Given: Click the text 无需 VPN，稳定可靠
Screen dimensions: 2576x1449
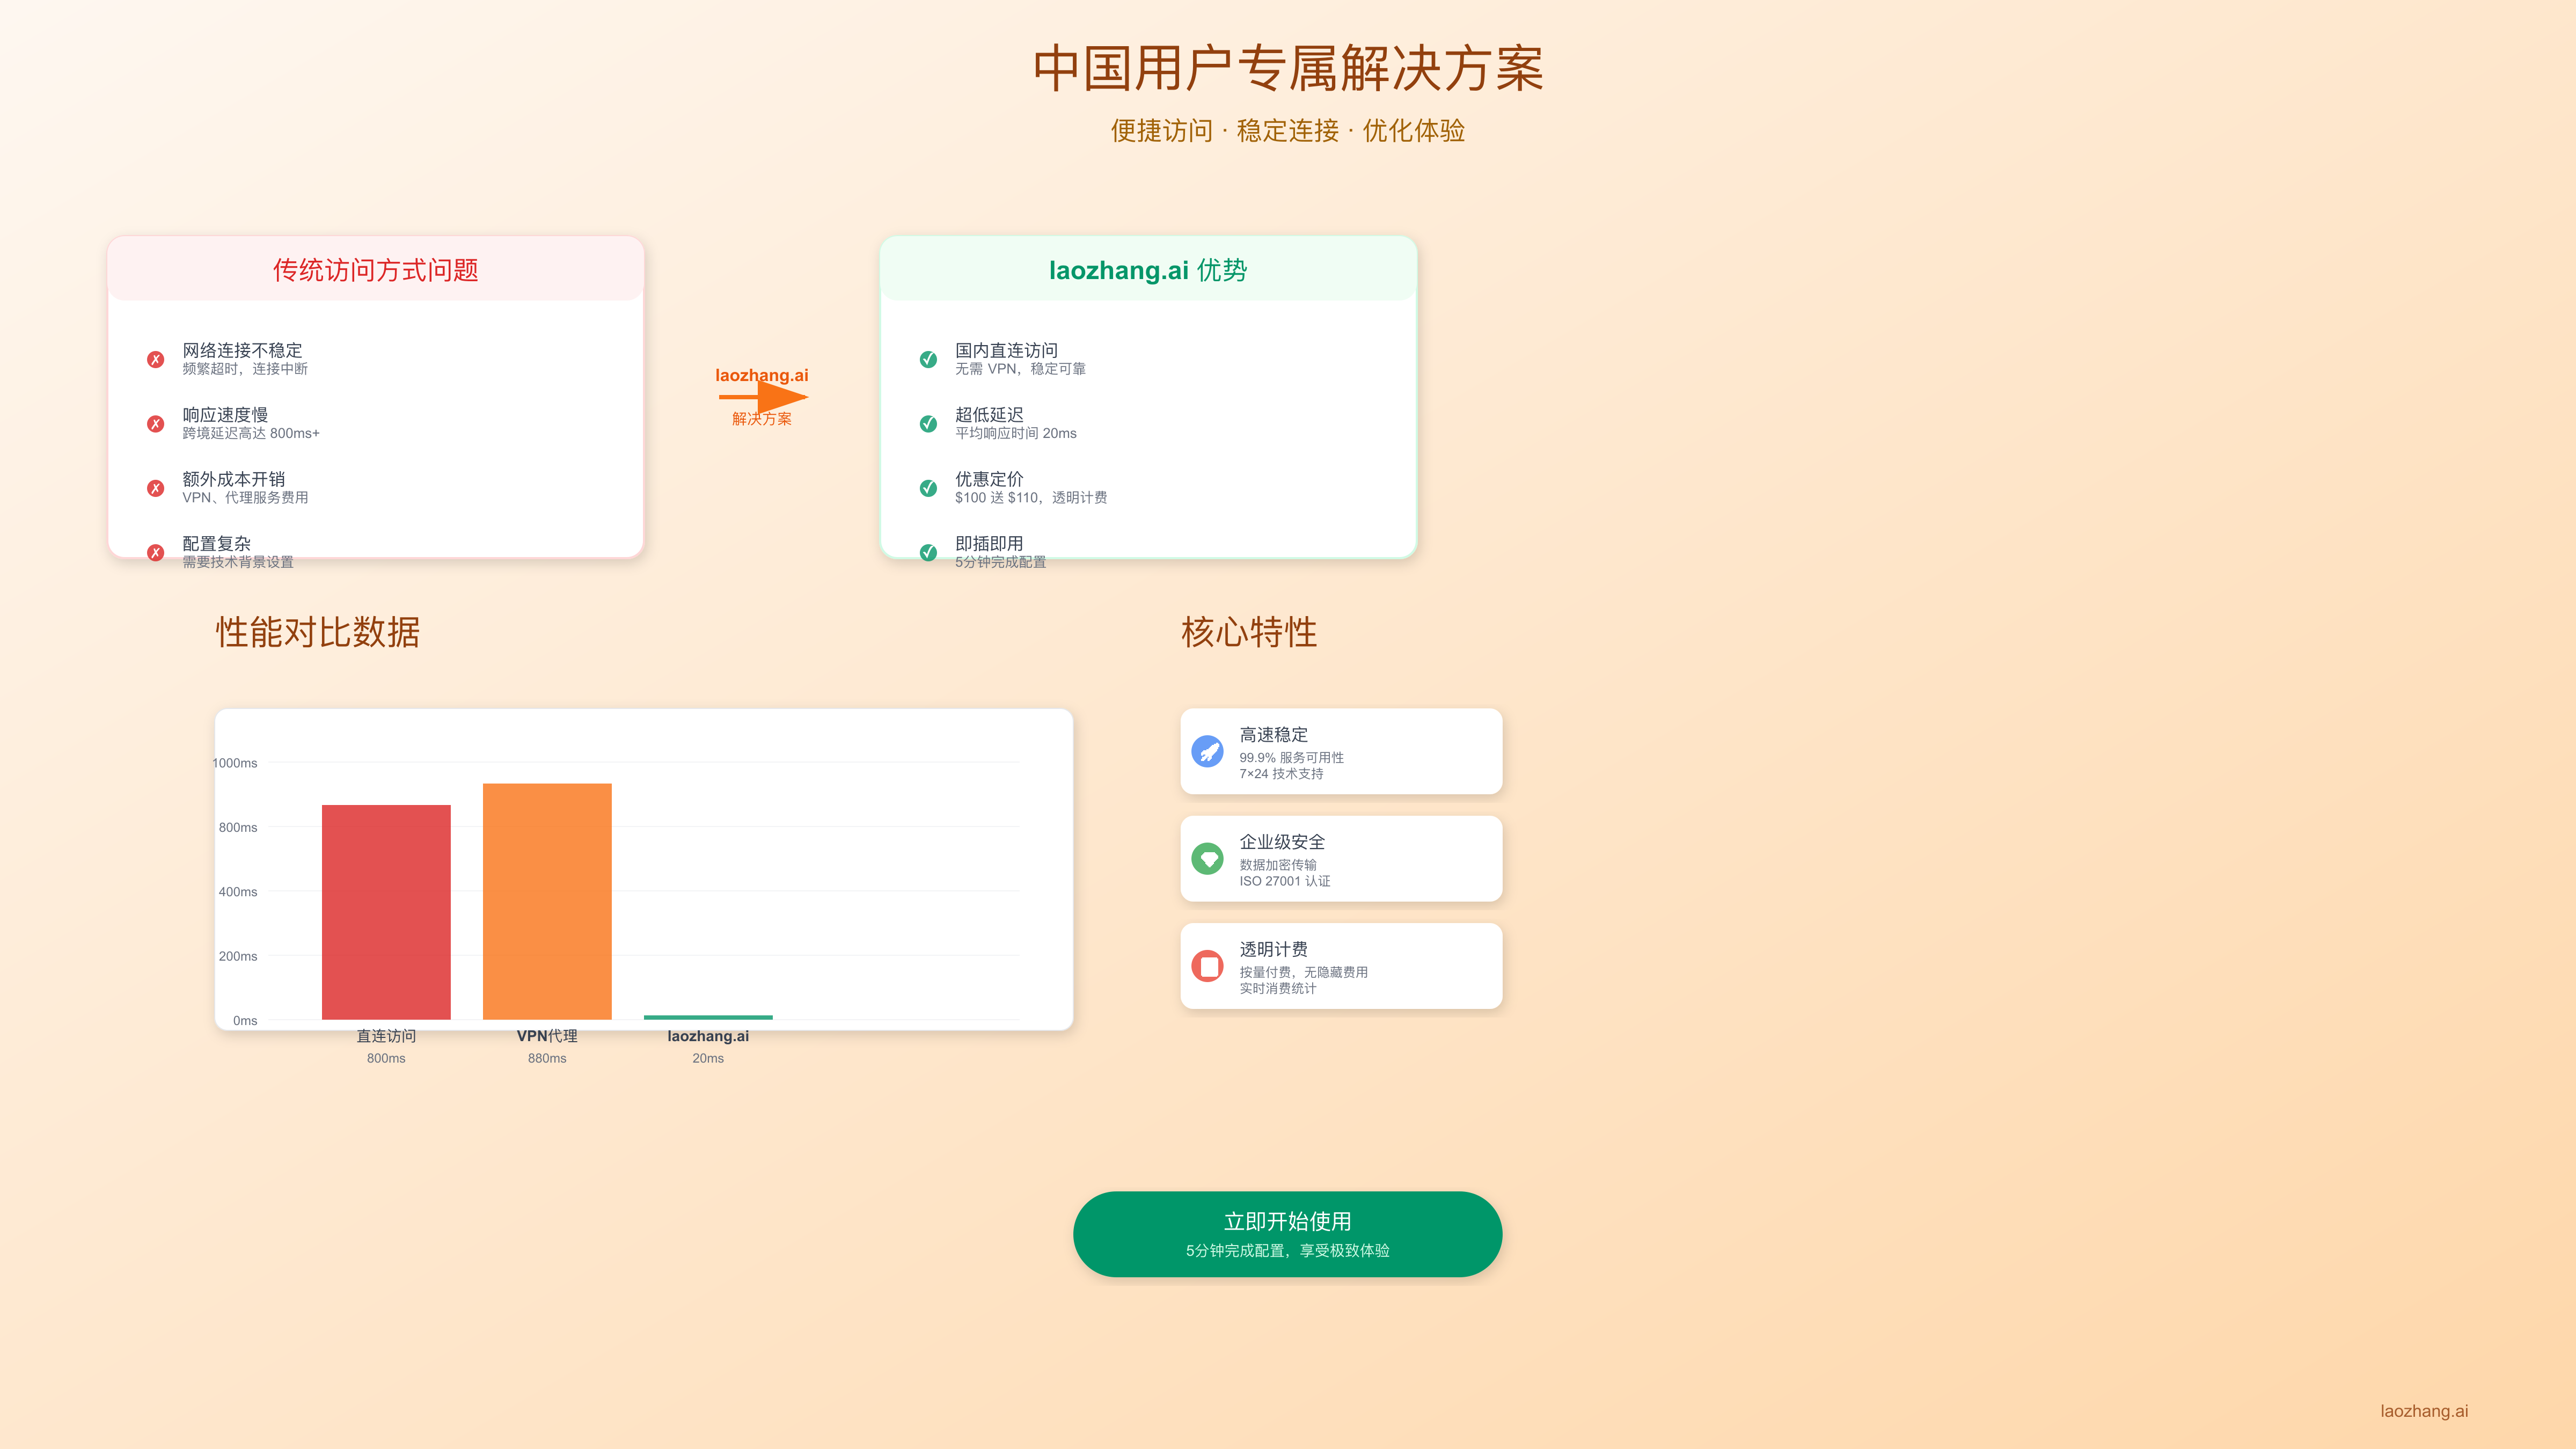Looking at the screenshot, I should pos(1020,369).
